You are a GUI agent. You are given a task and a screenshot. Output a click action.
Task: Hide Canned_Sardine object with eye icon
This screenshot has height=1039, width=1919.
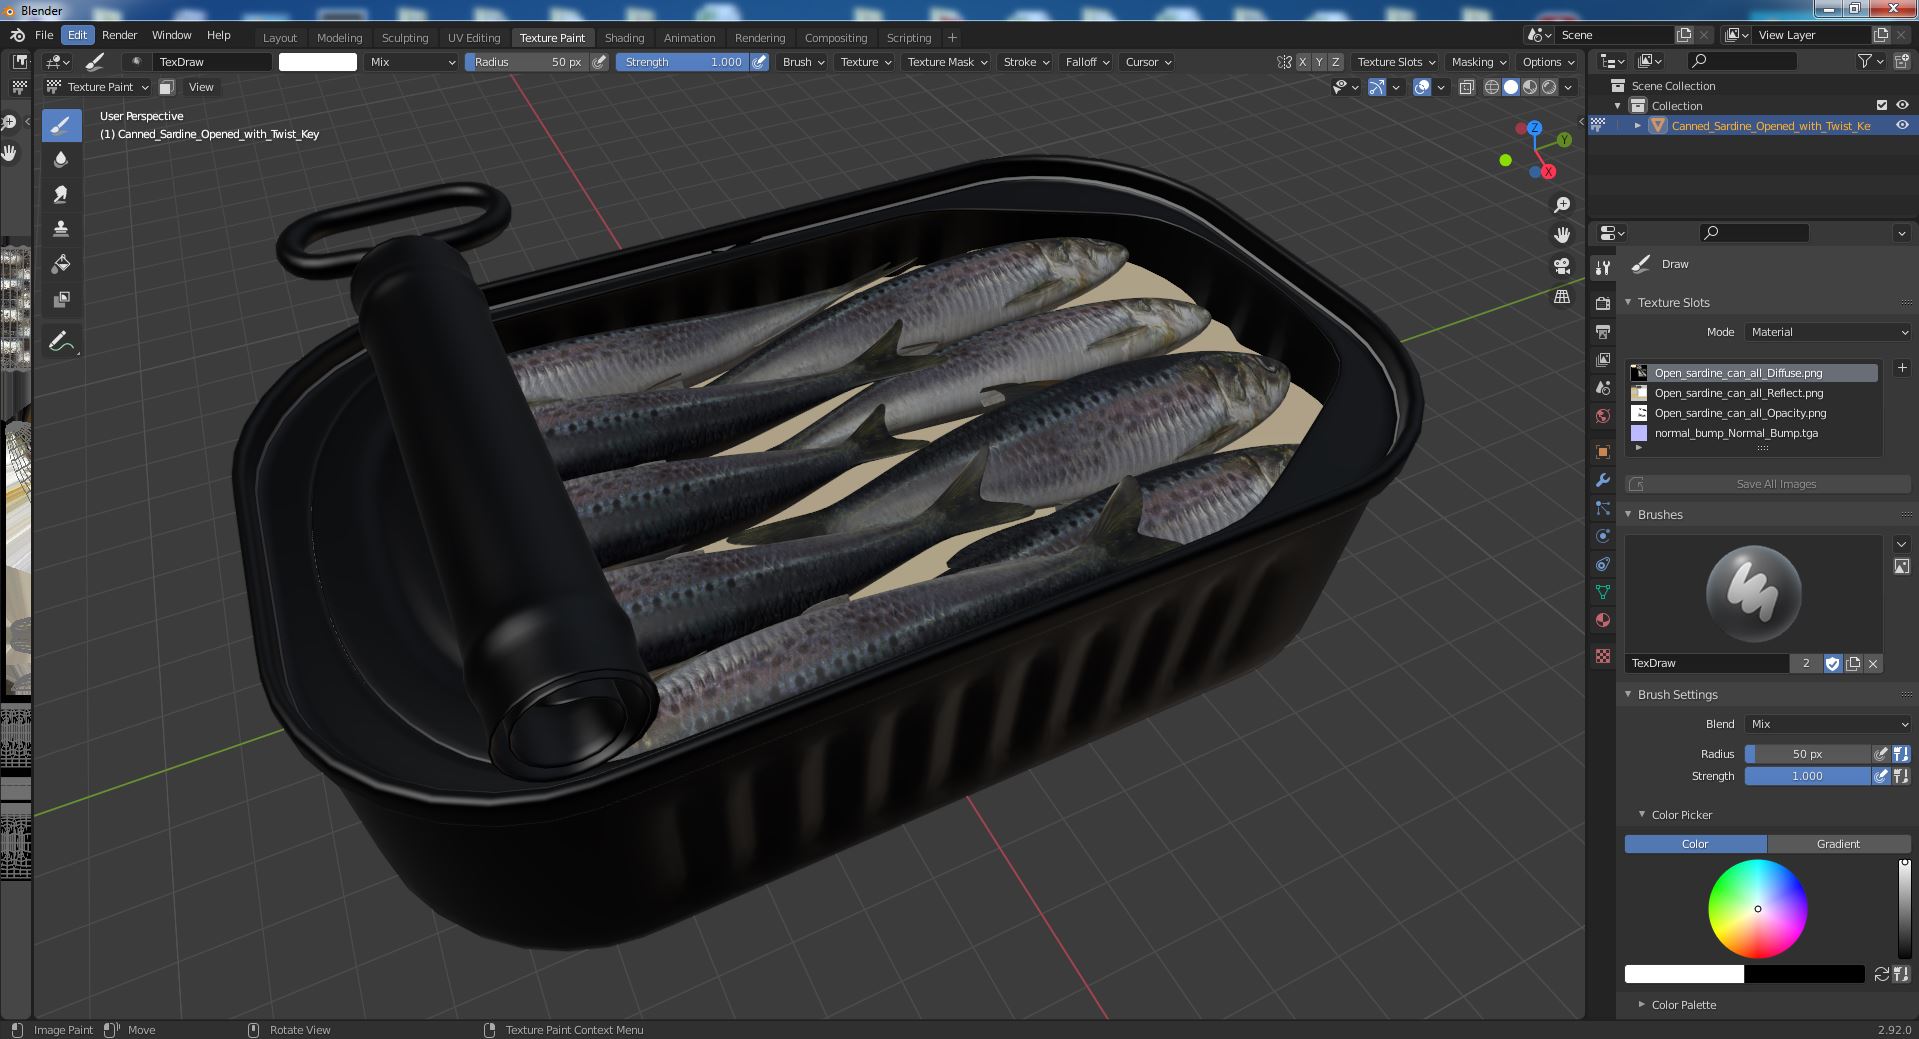[1902, 125]
